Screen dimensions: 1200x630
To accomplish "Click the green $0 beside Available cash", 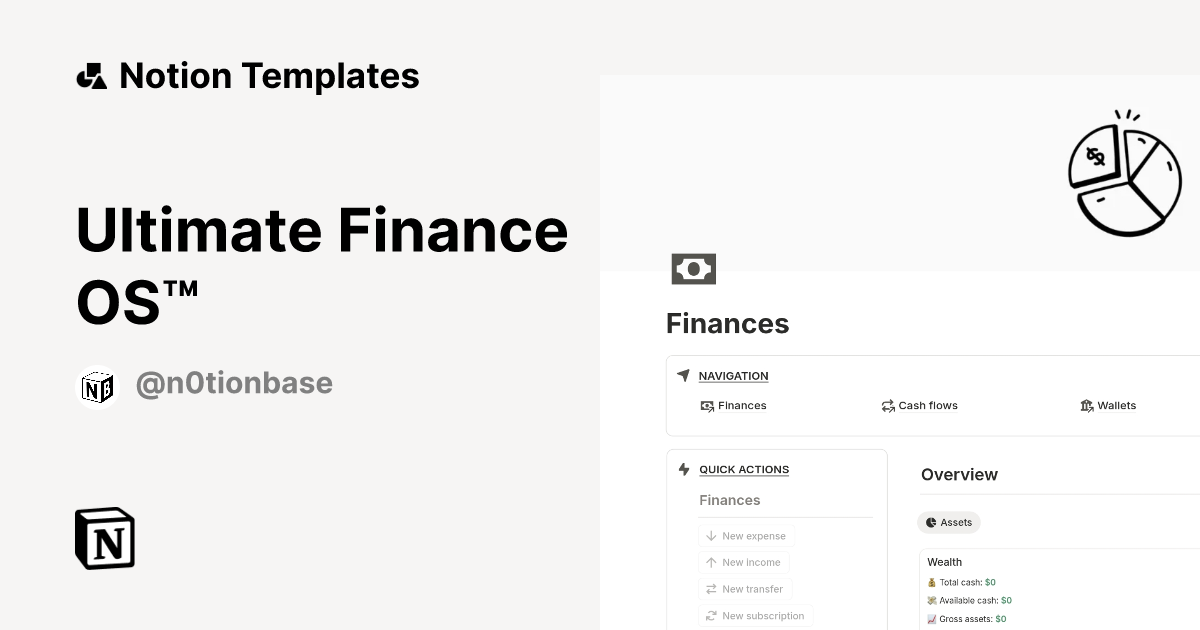I will point(1005,600).
